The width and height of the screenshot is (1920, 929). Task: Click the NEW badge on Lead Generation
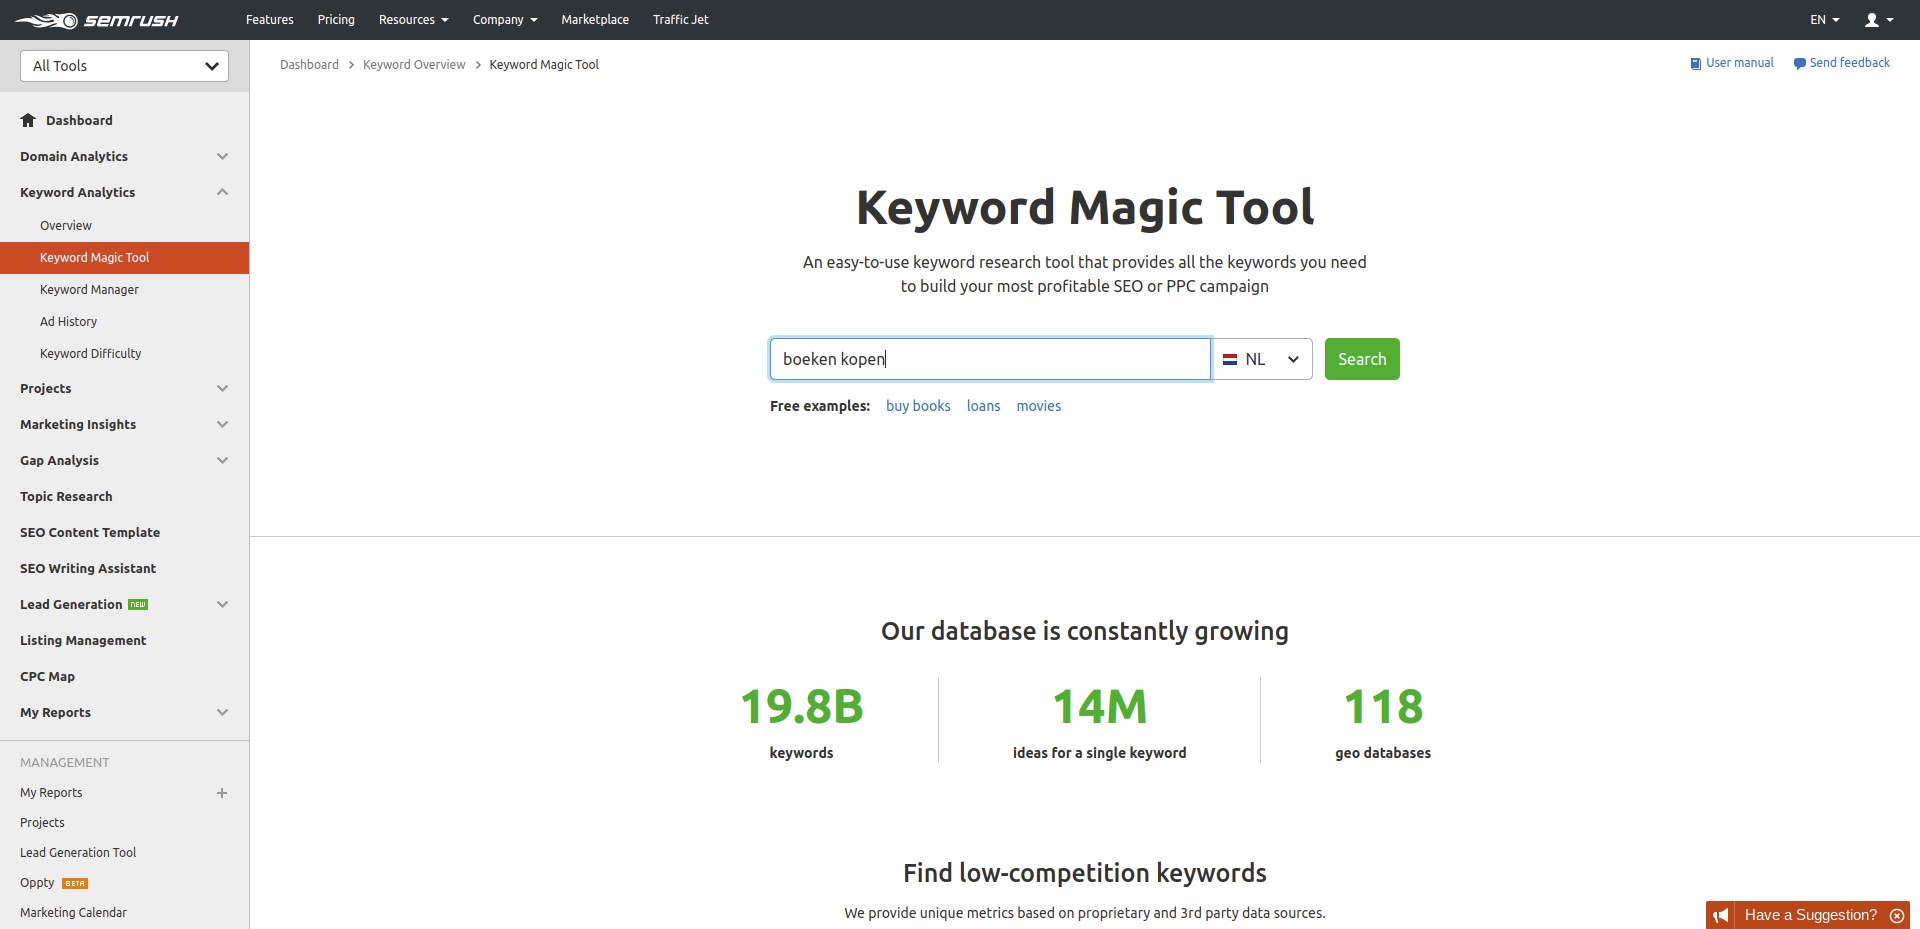[138, 605]
